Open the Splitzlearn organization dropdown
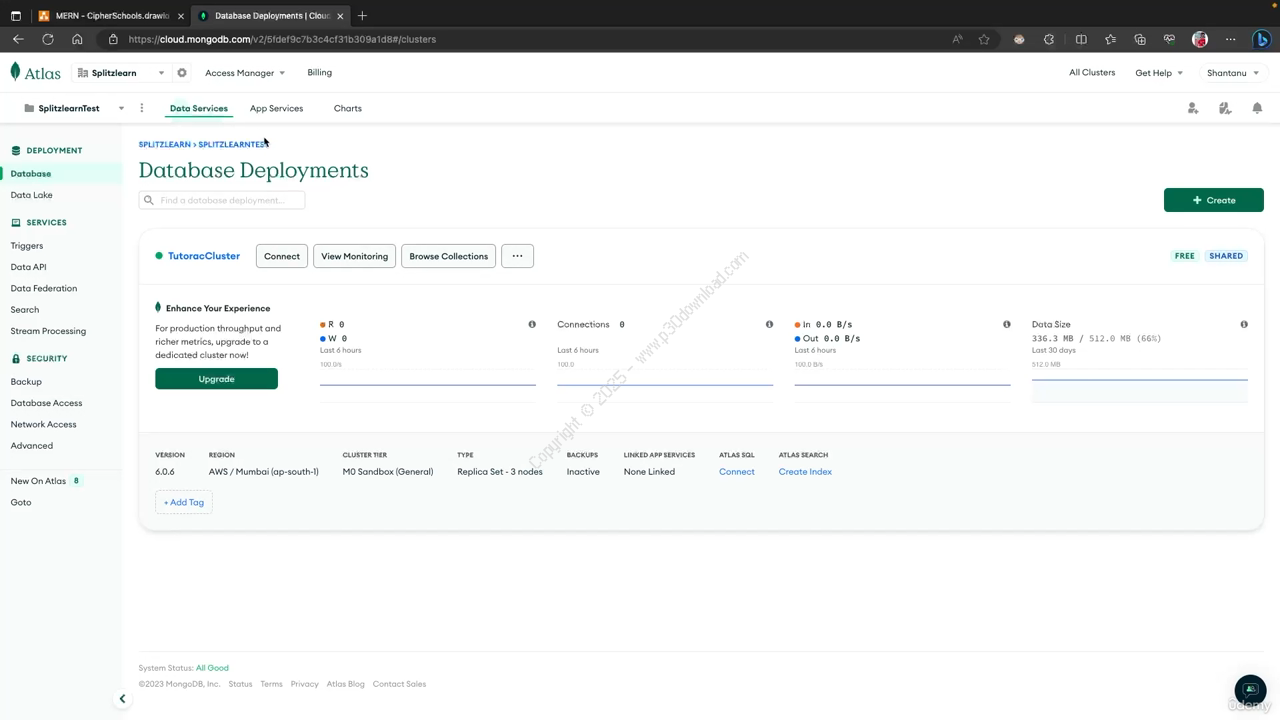The height and width of the screenshot is (720, 1280). coord(120,73)
